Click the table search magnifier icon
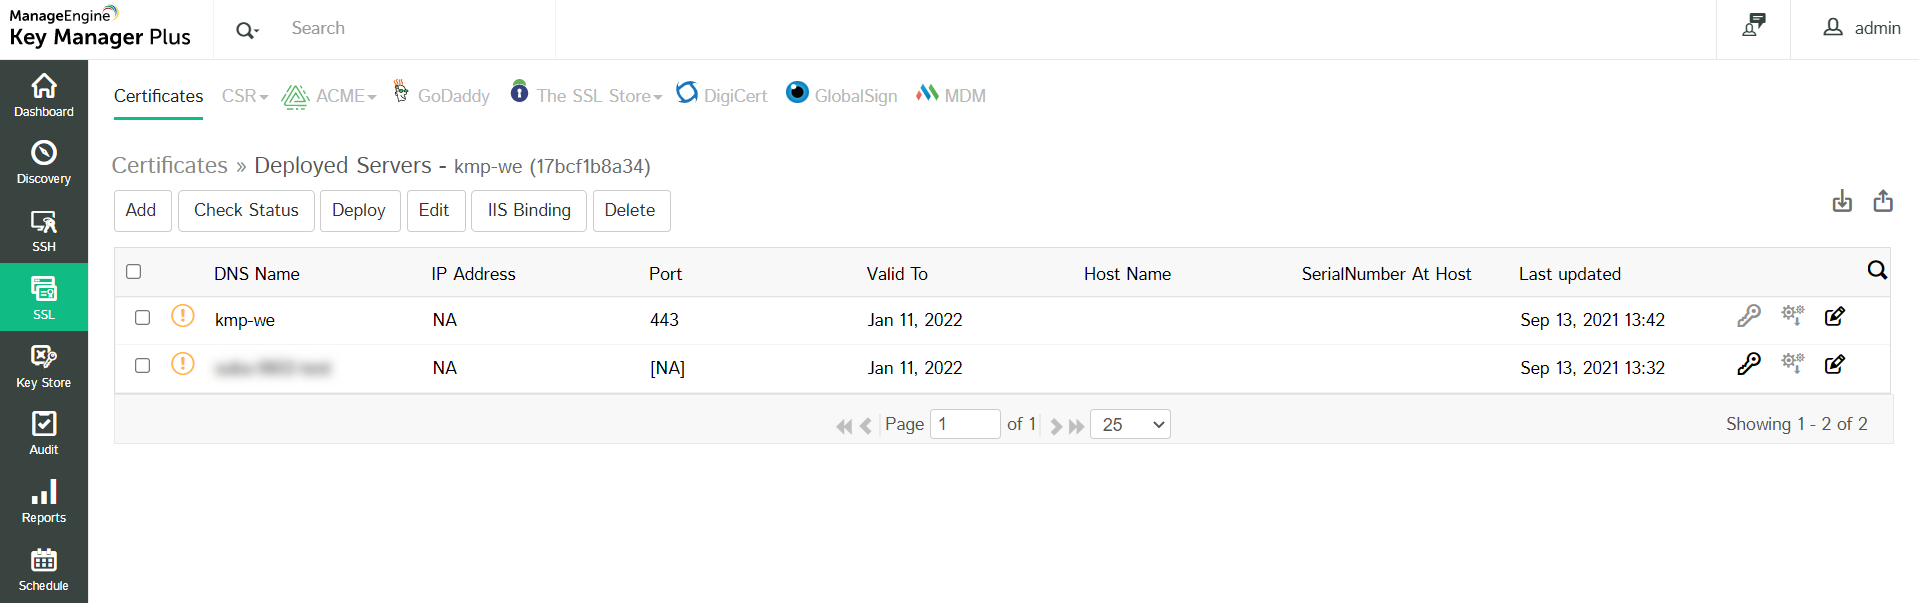This screenshot has height=603, width=1919. 1877,270
